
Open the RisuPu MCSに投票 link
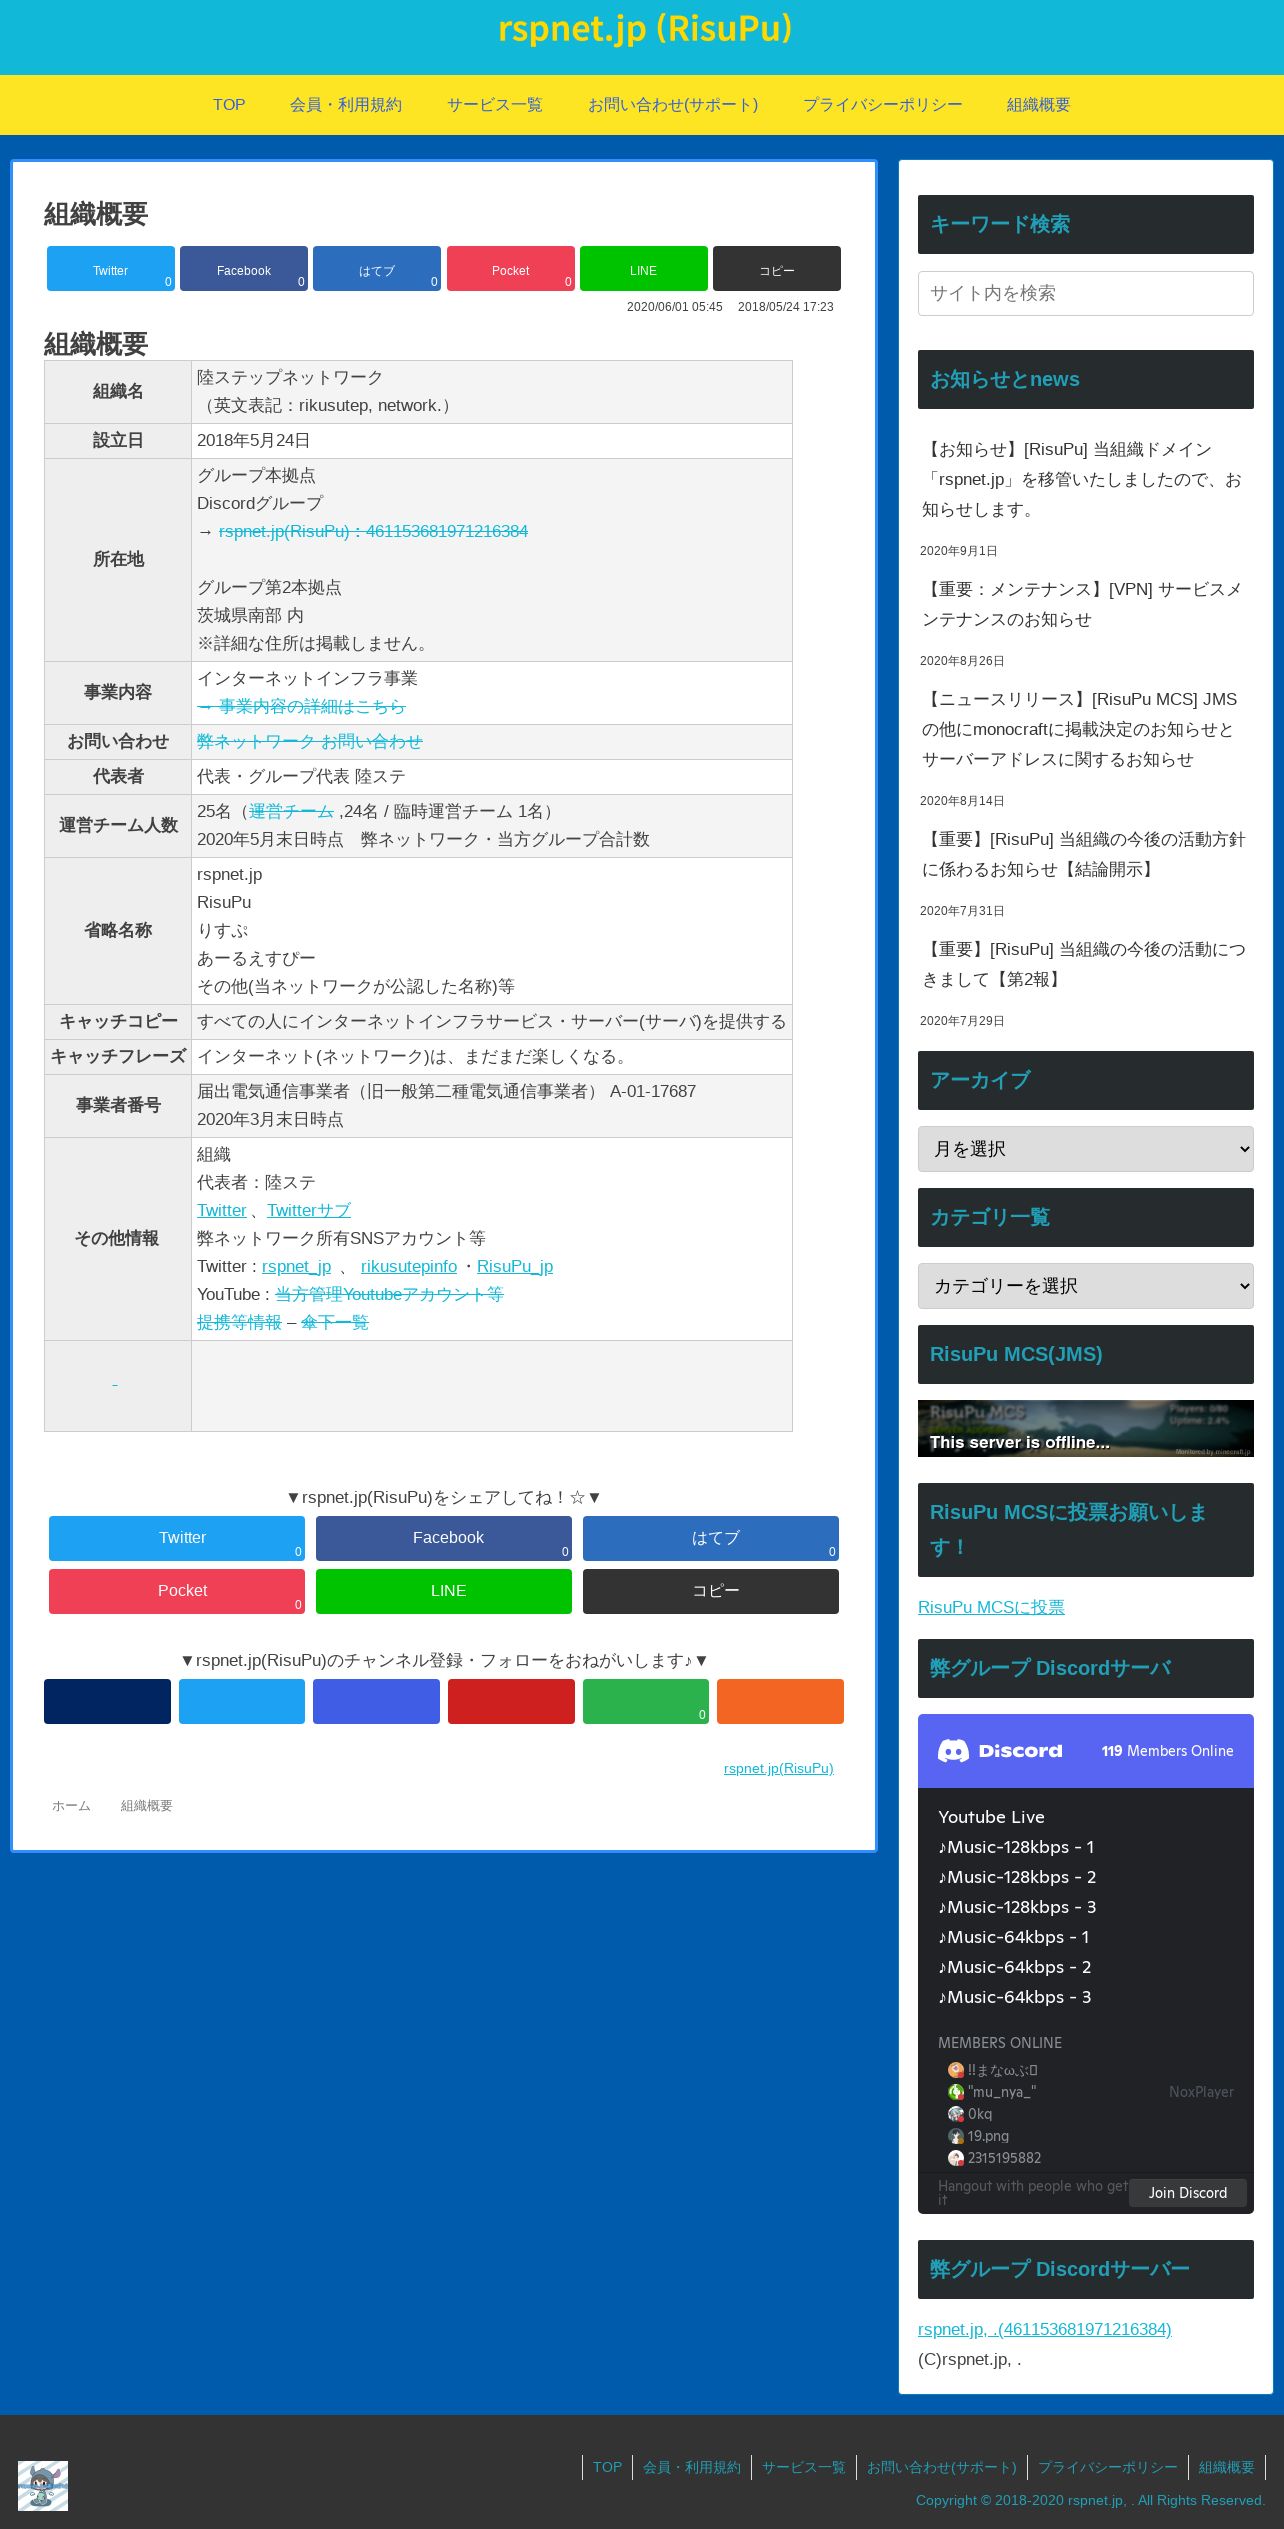click(x=991, y=1607)
